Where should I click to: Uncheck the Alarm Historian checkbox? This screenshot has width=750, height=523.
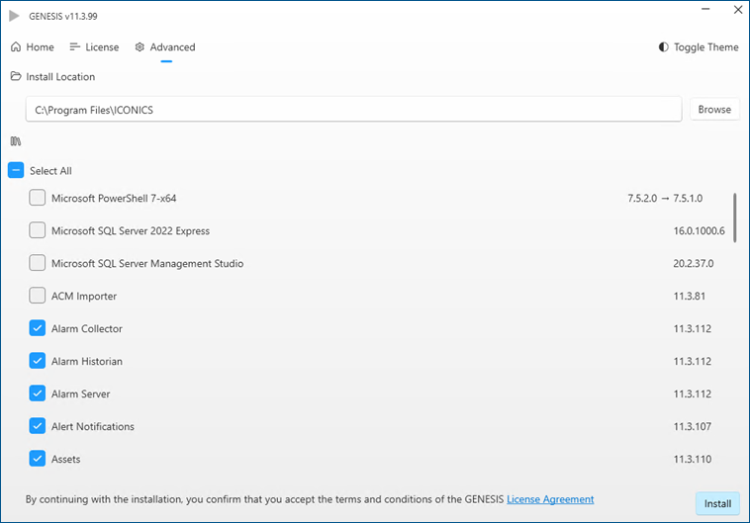pos(37,361)
